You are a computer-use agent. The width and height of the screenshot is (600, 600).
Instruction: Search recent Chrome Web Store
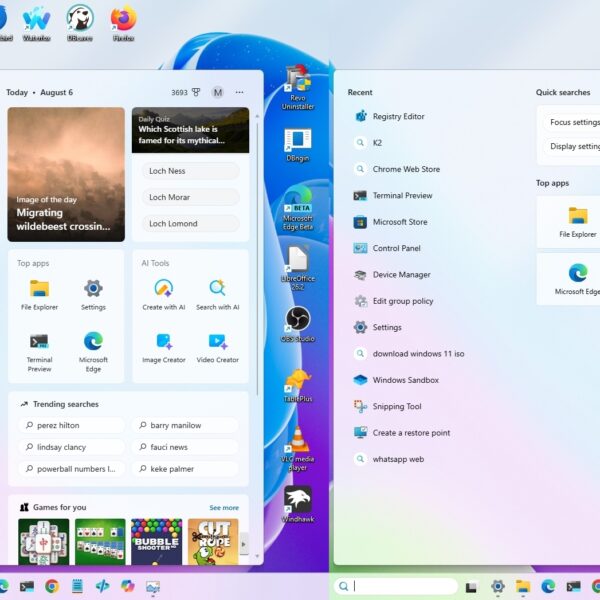397,169
